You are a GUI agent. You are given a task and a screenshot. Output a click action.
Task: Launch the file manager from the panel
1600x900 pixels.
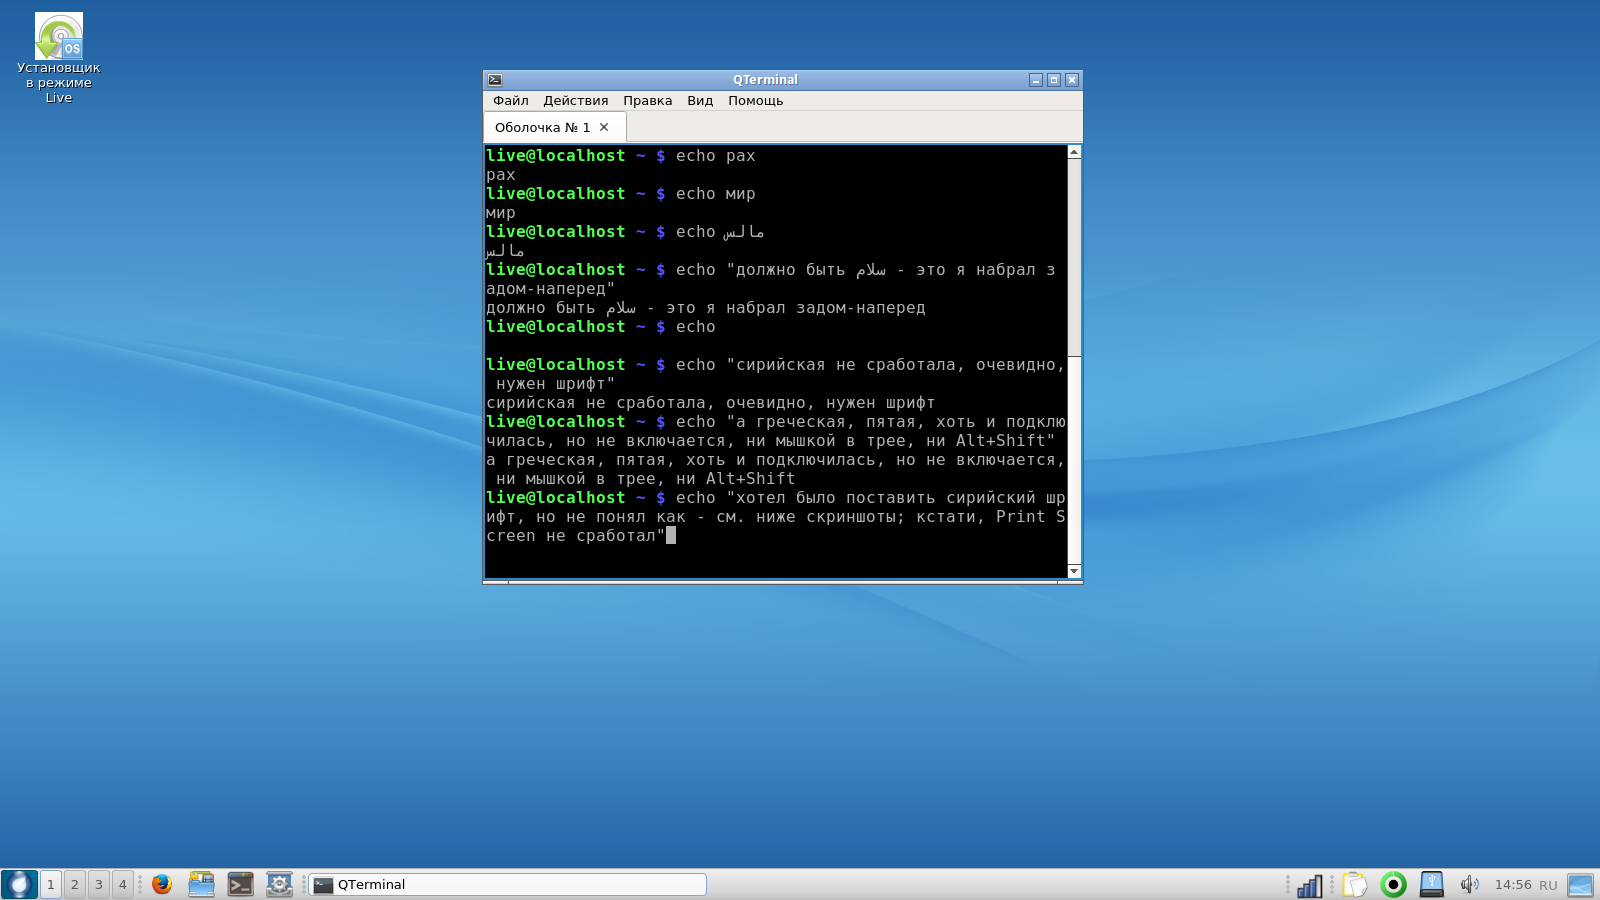pyautogui.click(x=201, y=884)
